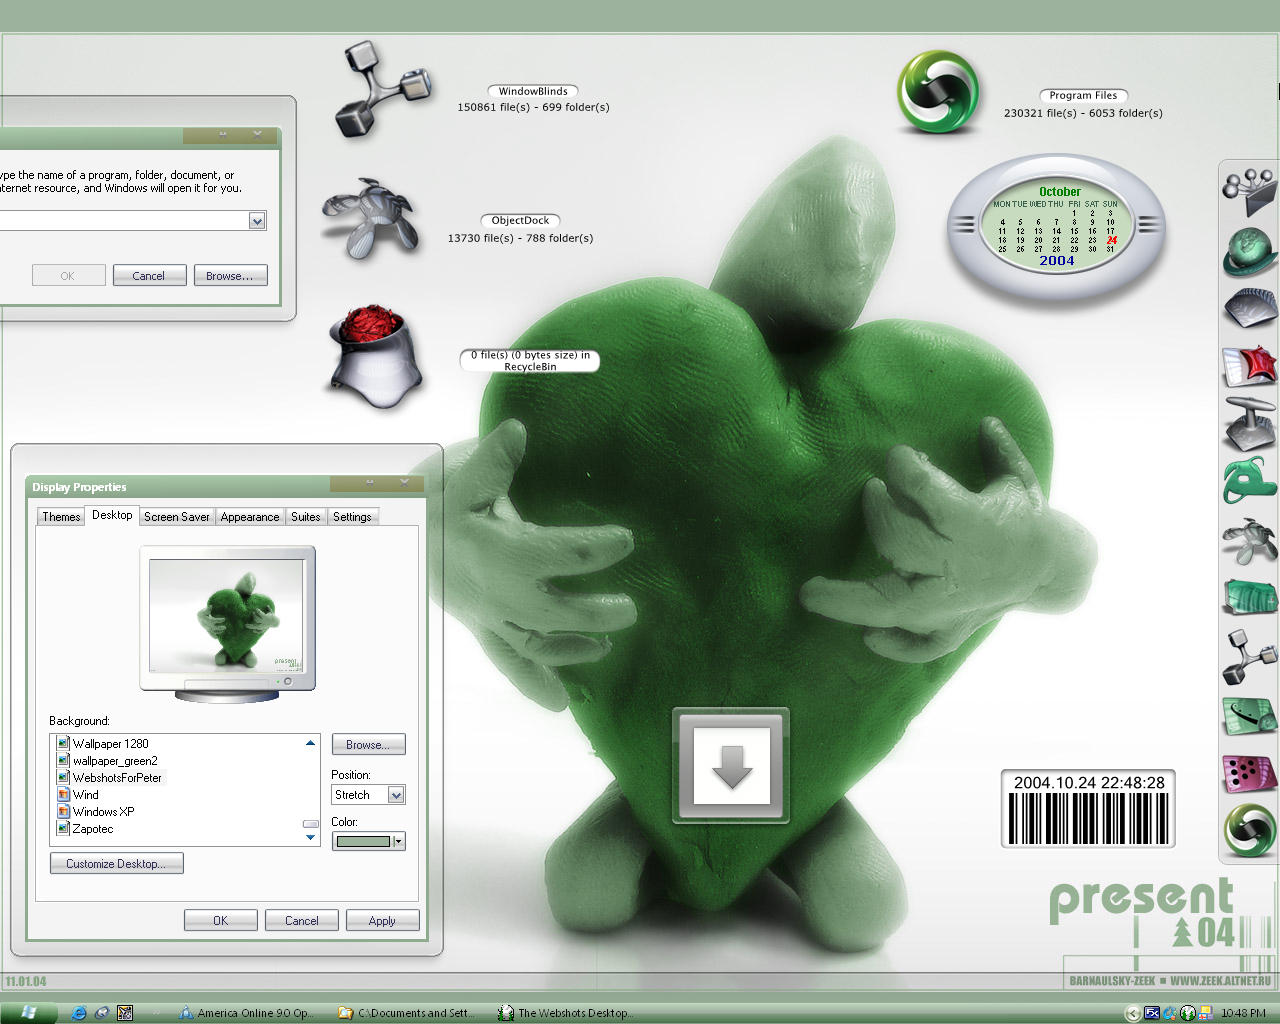
Task: Open the background Color picker dropdown
Action: [x=398, y=841]
